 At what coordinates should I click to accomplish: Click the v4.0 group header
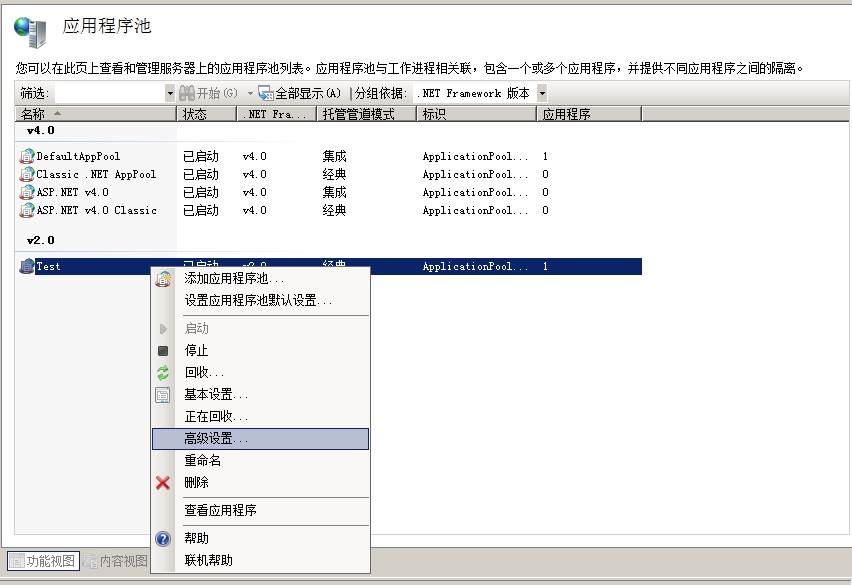tap(41, 130)
